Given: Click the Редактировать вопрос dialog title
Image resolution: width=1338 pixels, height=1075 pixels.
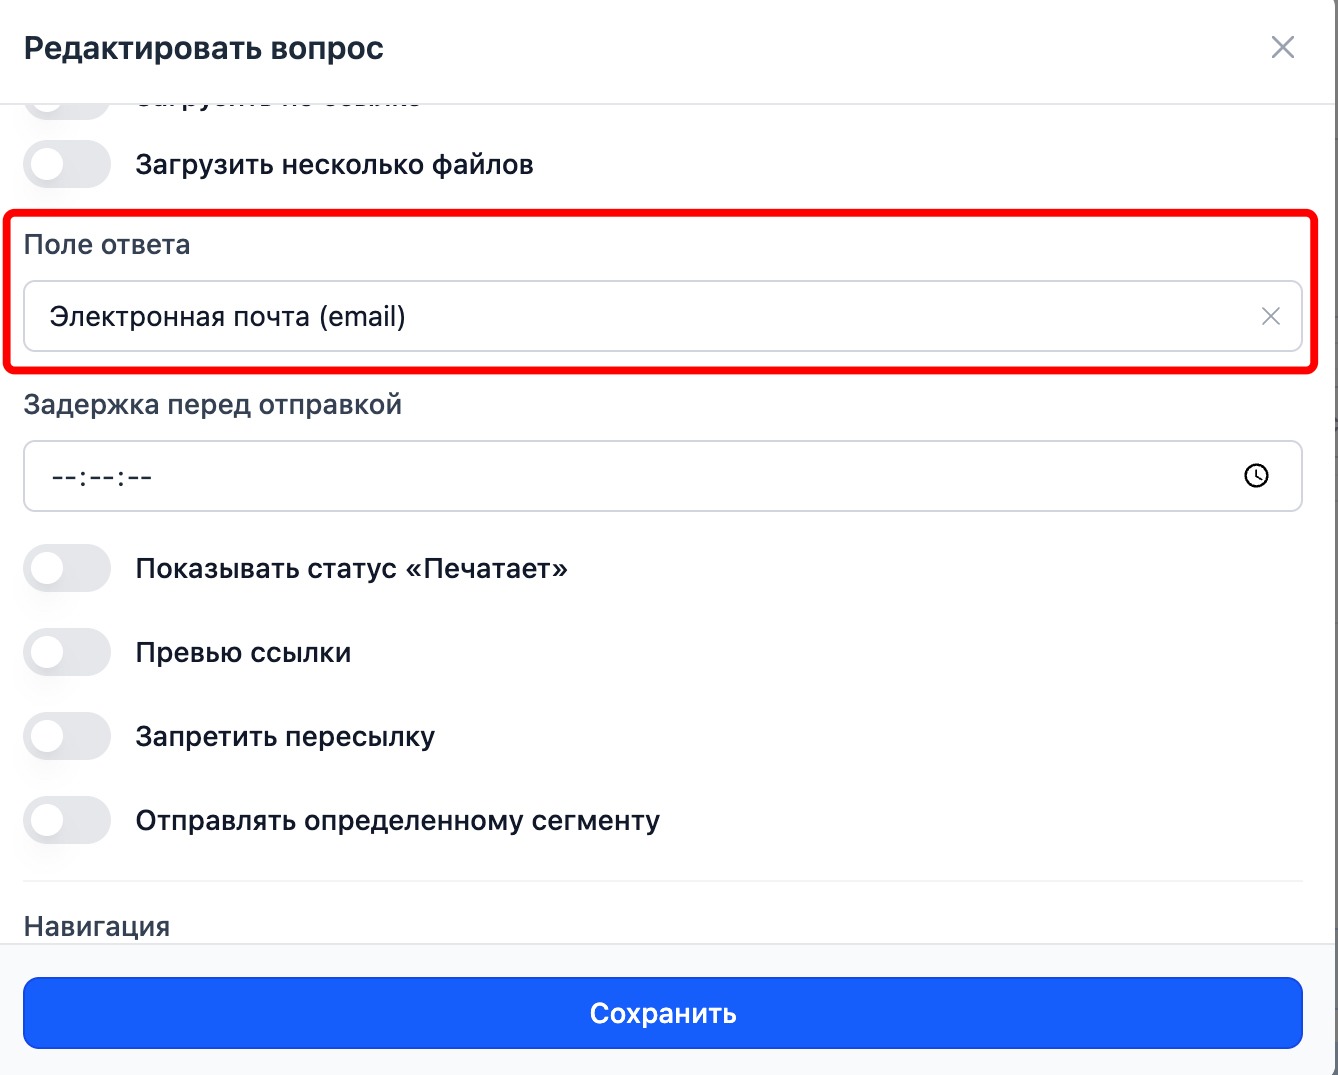Looking at the screenshot, I should click(204, 48).
